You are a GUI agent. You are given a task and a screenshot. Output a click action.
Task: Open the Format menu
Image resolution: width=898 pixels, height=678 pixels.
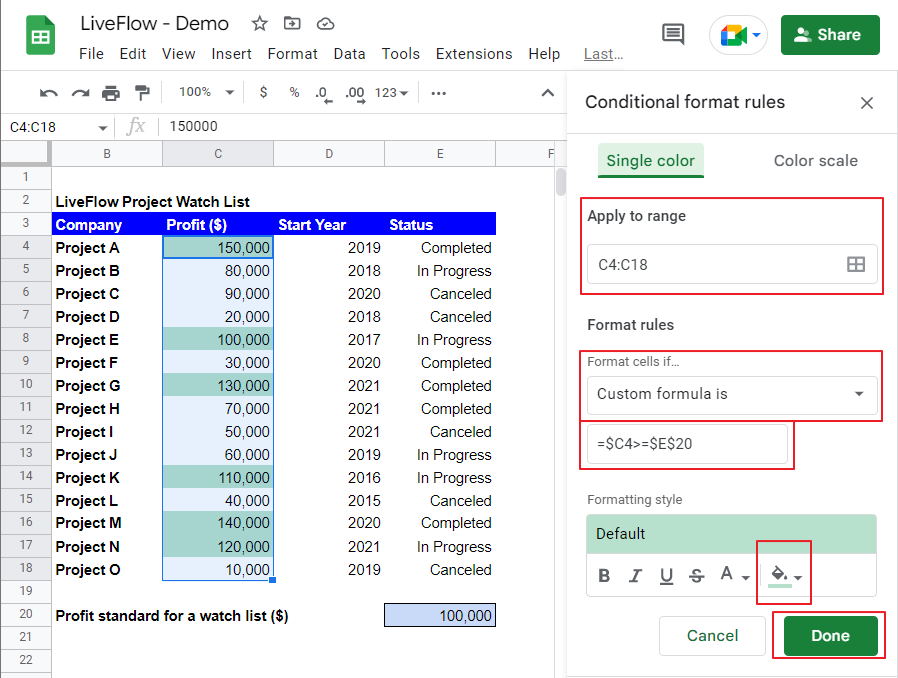pos(292,54)
